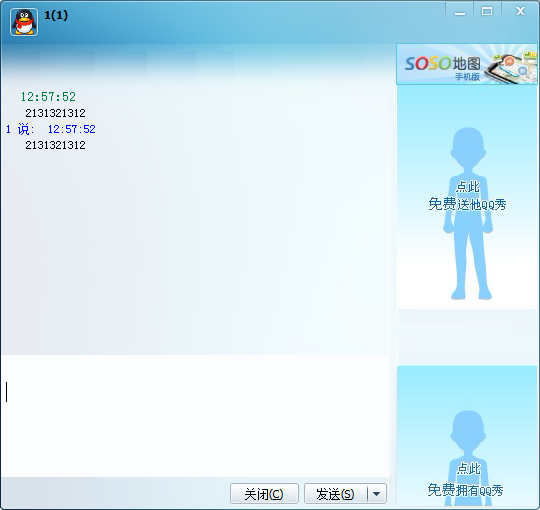The image size is (540, 510).
Task: Click the 发送(S) send button
Action: coord(335,493)
